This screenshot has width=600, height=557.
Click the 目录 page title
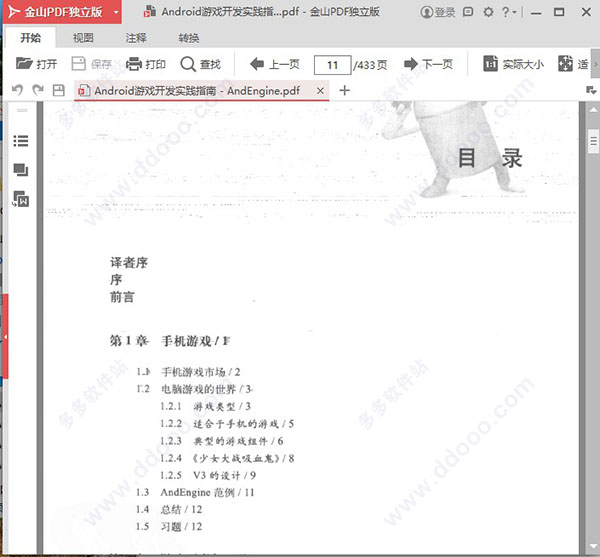[490, 158]
